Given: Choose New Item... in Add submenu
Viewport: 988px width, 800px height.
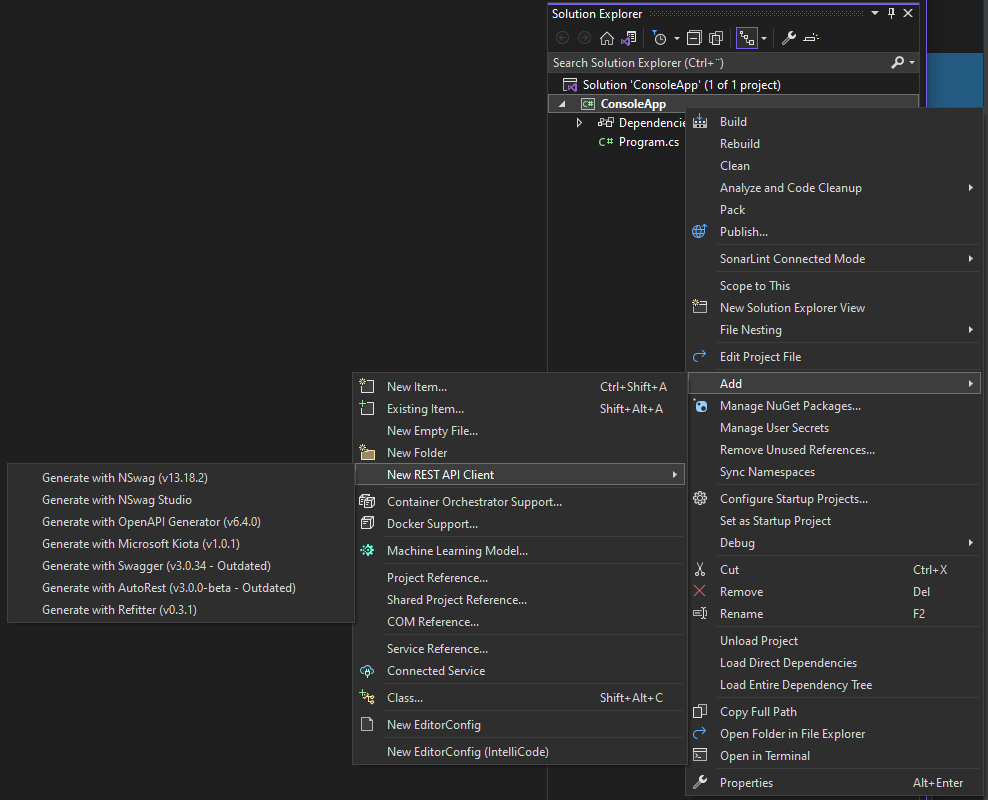Looking at the screenshot, I should coord(520,387).
